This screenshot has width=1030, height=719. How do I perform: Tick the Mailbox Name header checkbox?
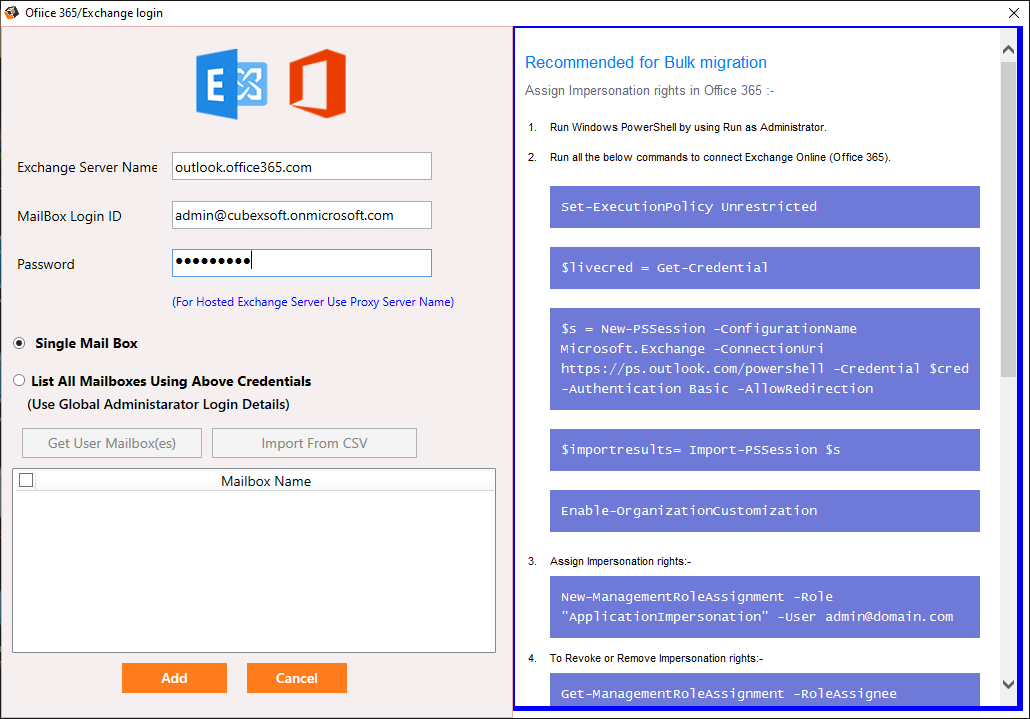point(26,481)
